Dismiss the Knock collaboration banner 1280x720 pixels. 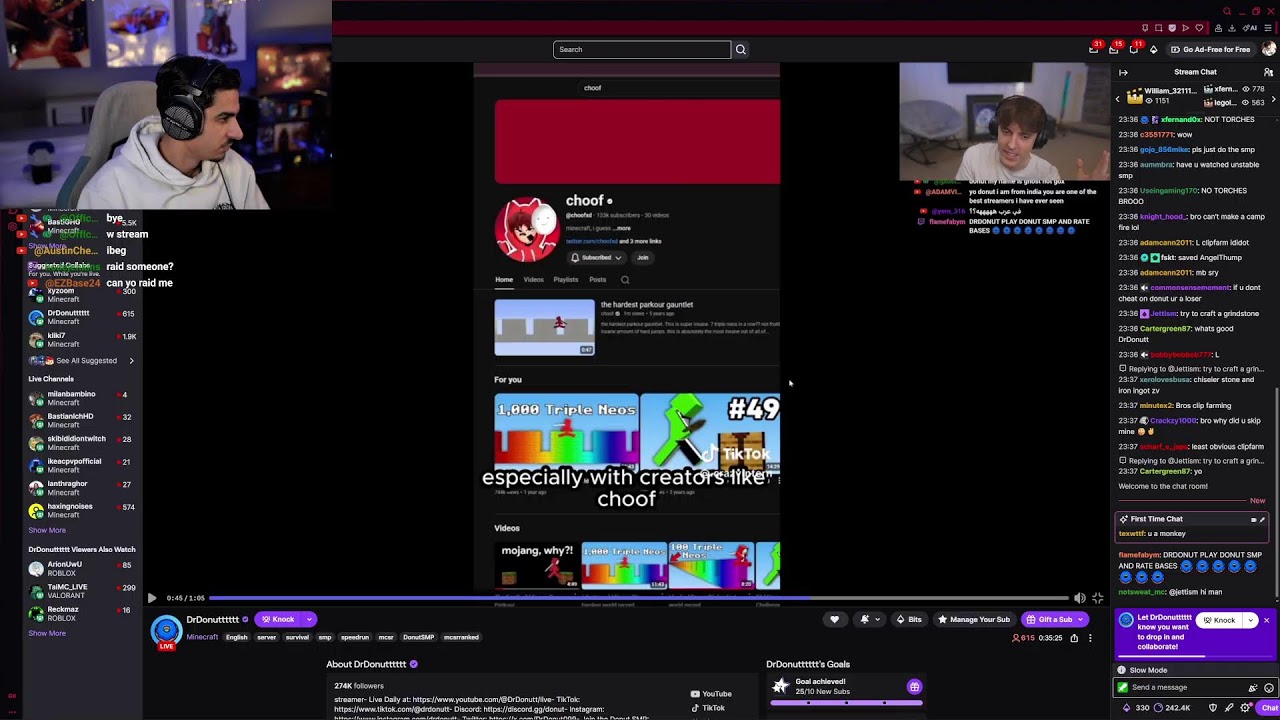coord(1266,621)
